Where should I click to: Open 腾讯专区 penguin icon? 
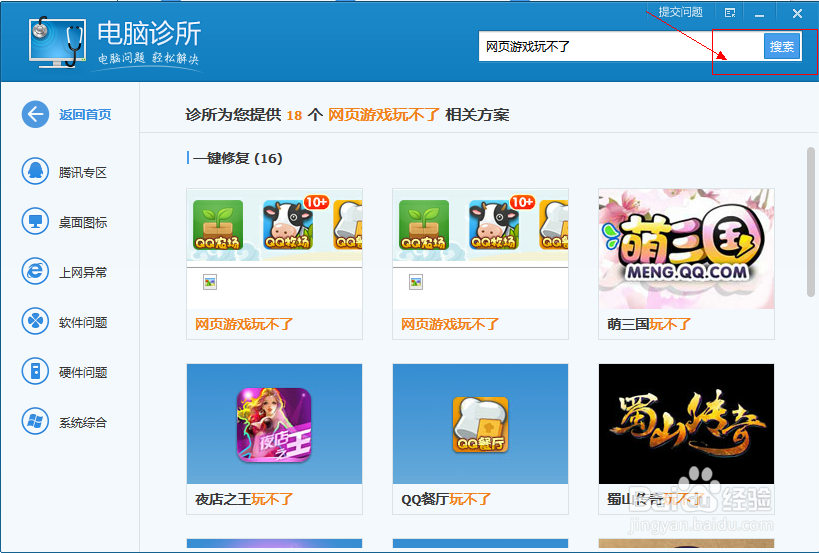coord(35,171)
